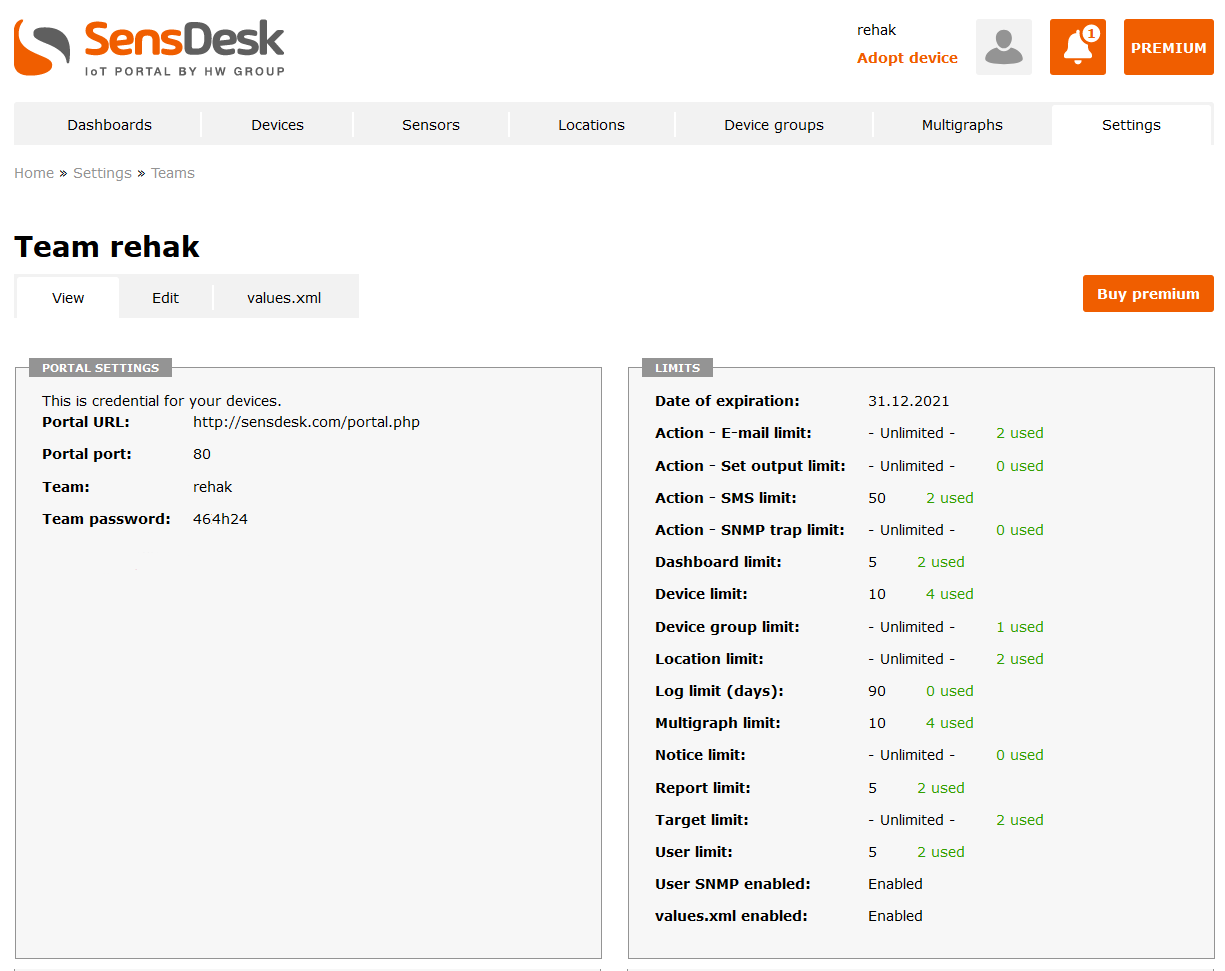
Task: Click the 'Action - E-mail limit:' label
Action: coord(733,433)
